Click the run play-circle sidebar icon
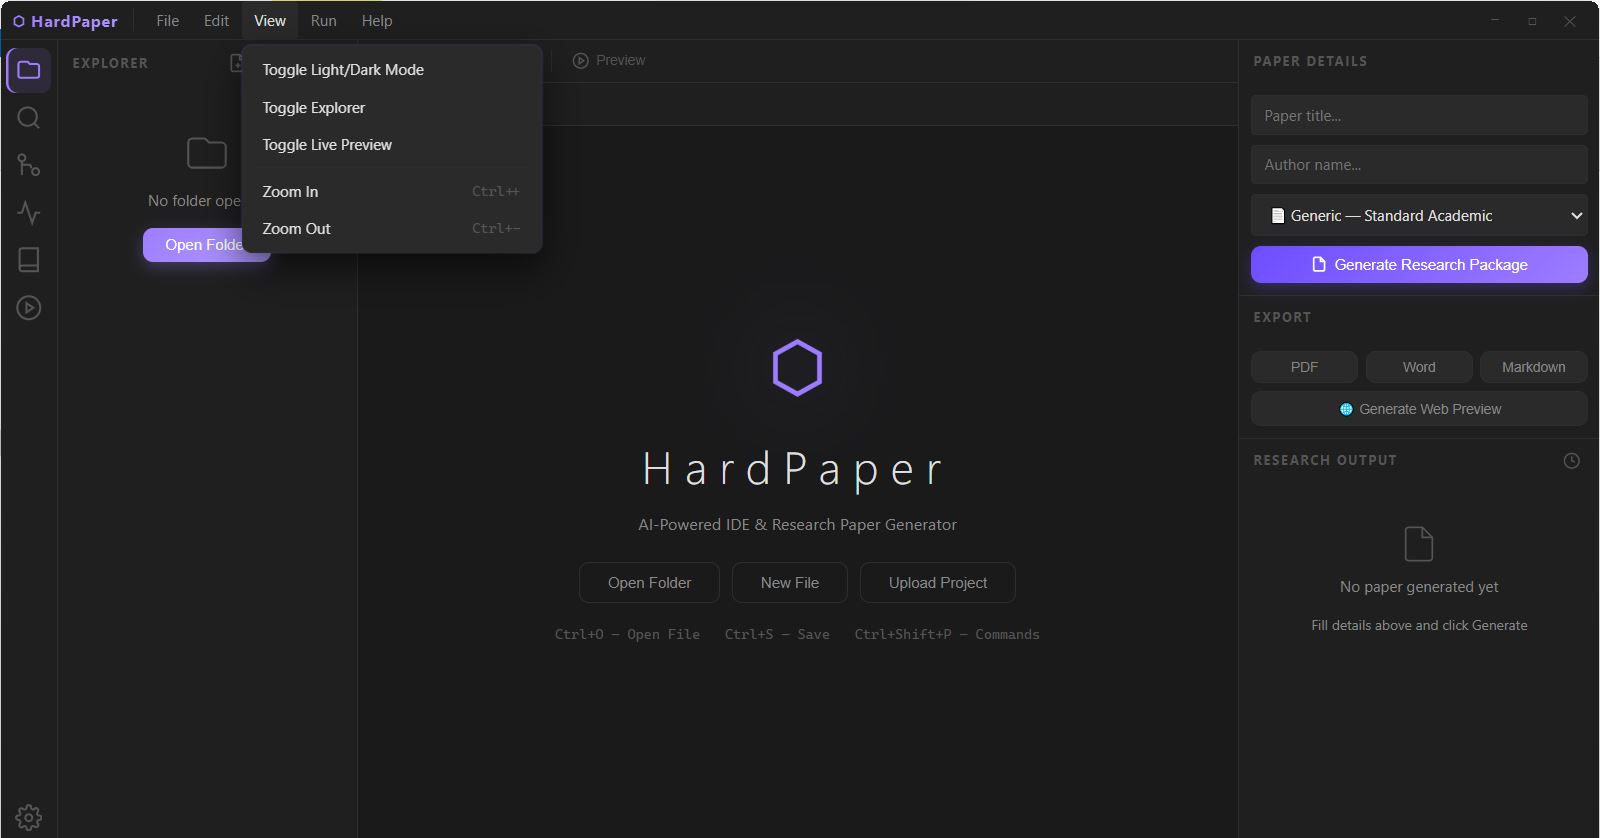Viewport: 1600px width, 838px height. tap(29, 308)
